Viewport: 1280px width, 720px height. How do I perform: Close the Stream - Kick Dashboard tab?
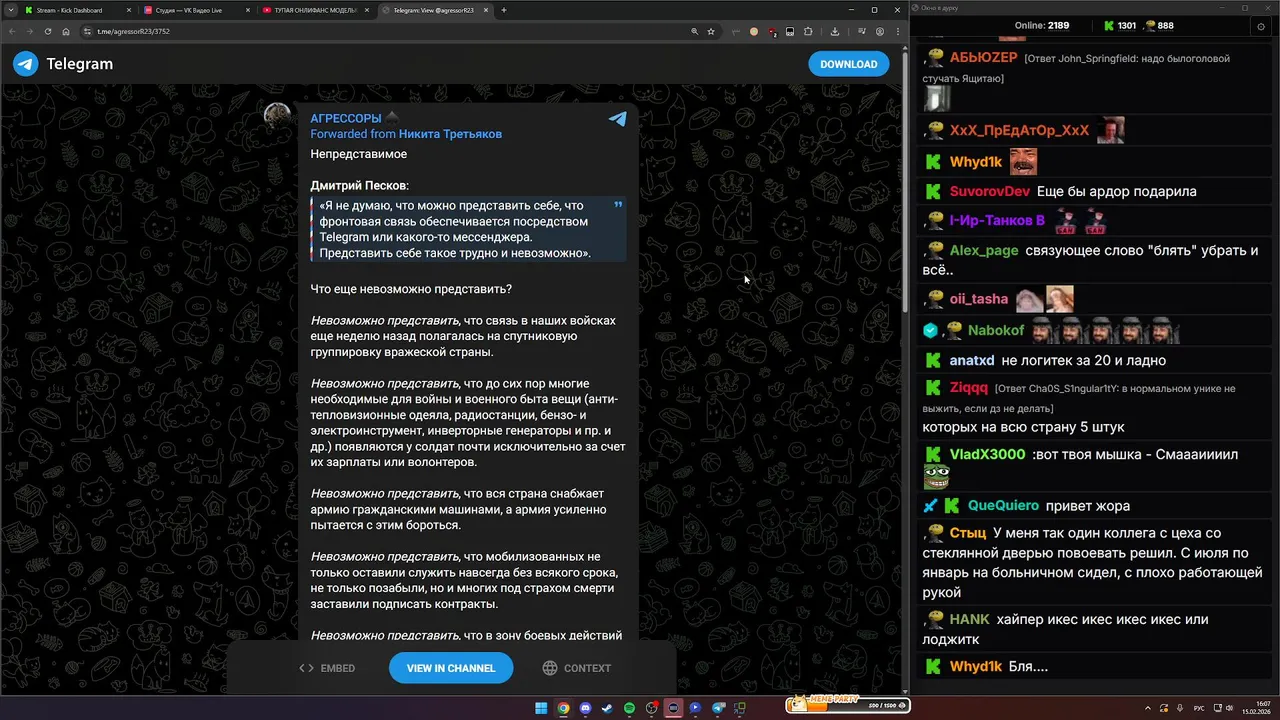129,10
